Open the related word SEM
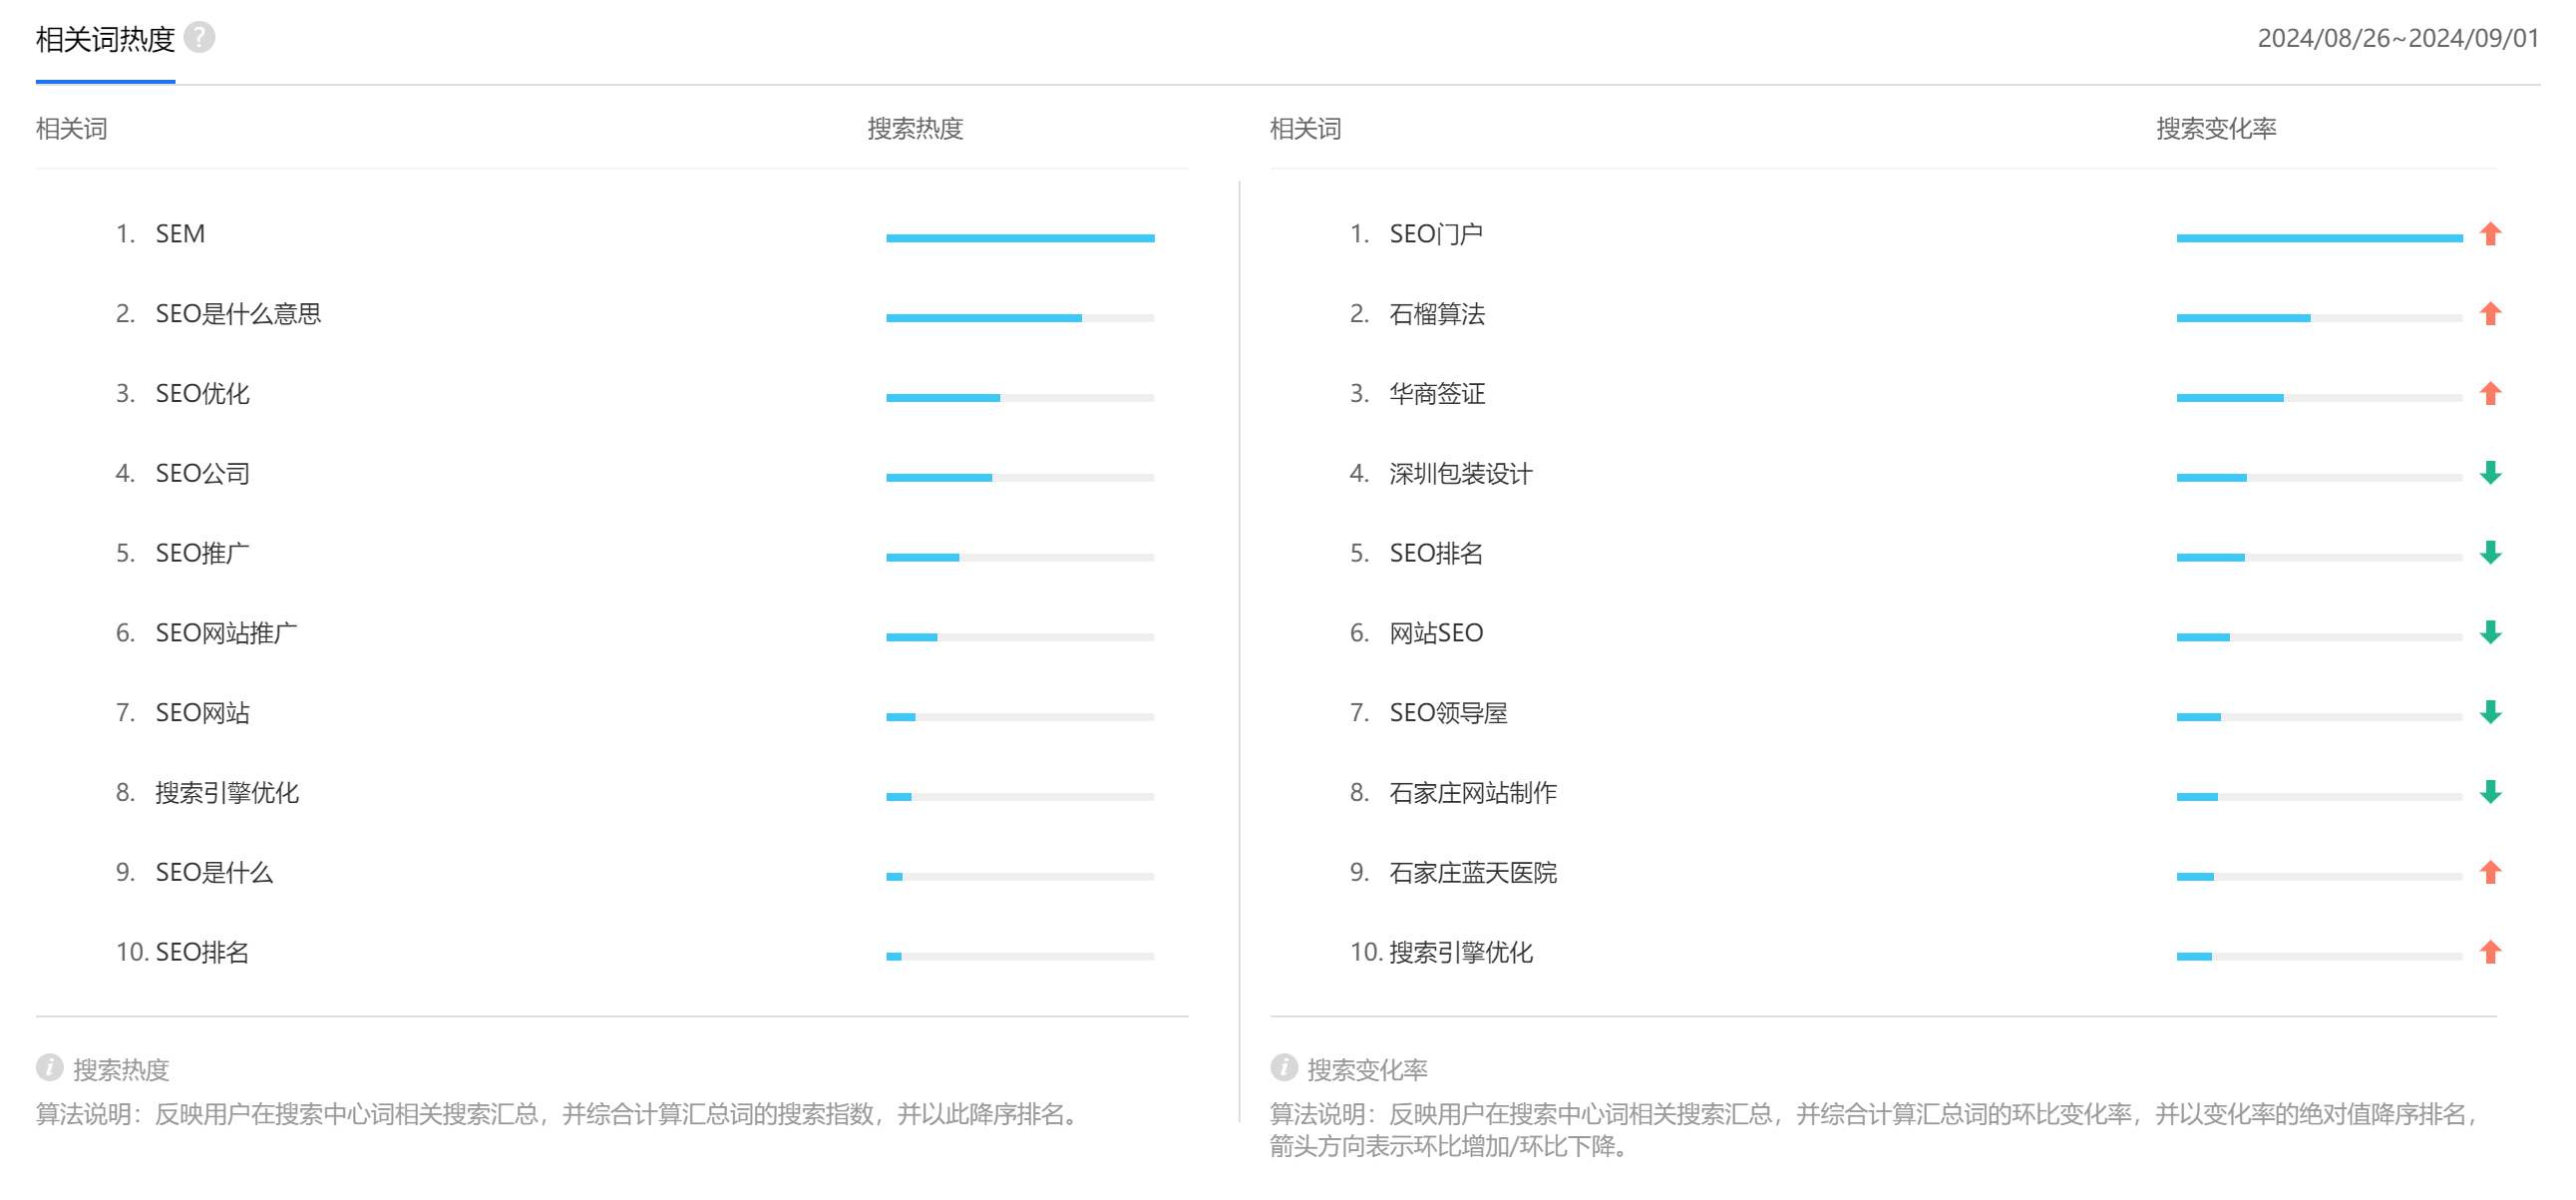 (180, 234)
